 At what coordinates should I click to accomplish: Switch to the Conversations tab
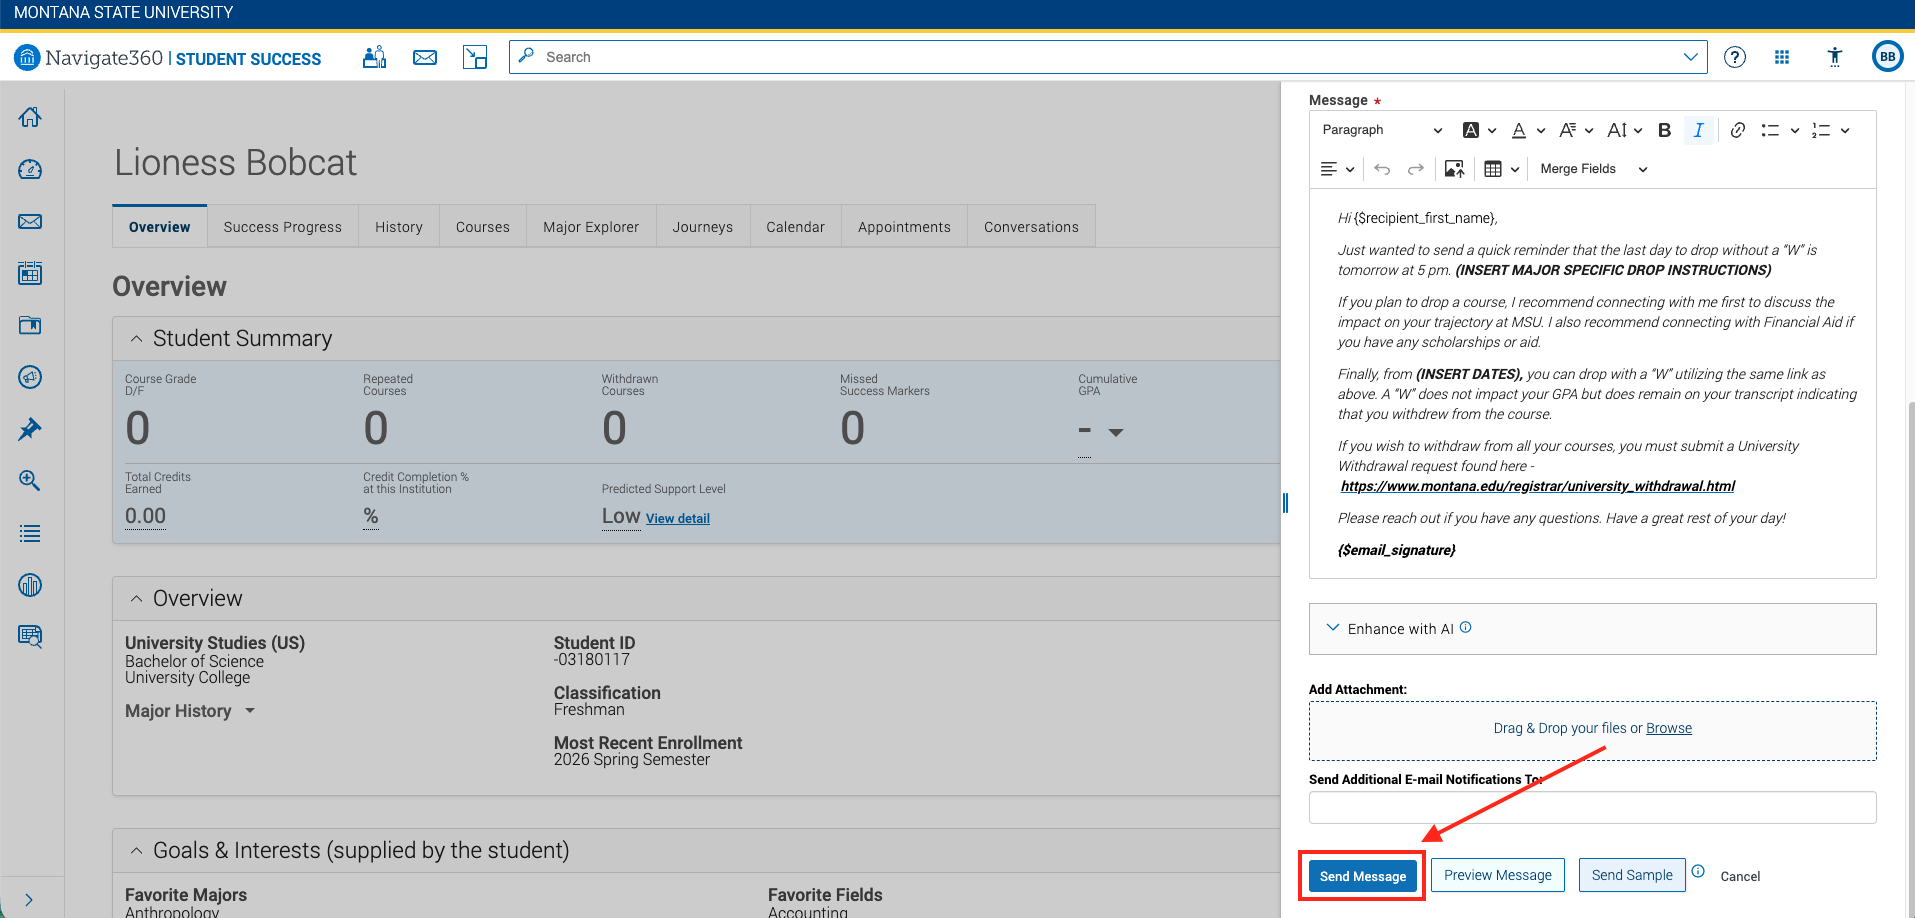[1031, 227]
